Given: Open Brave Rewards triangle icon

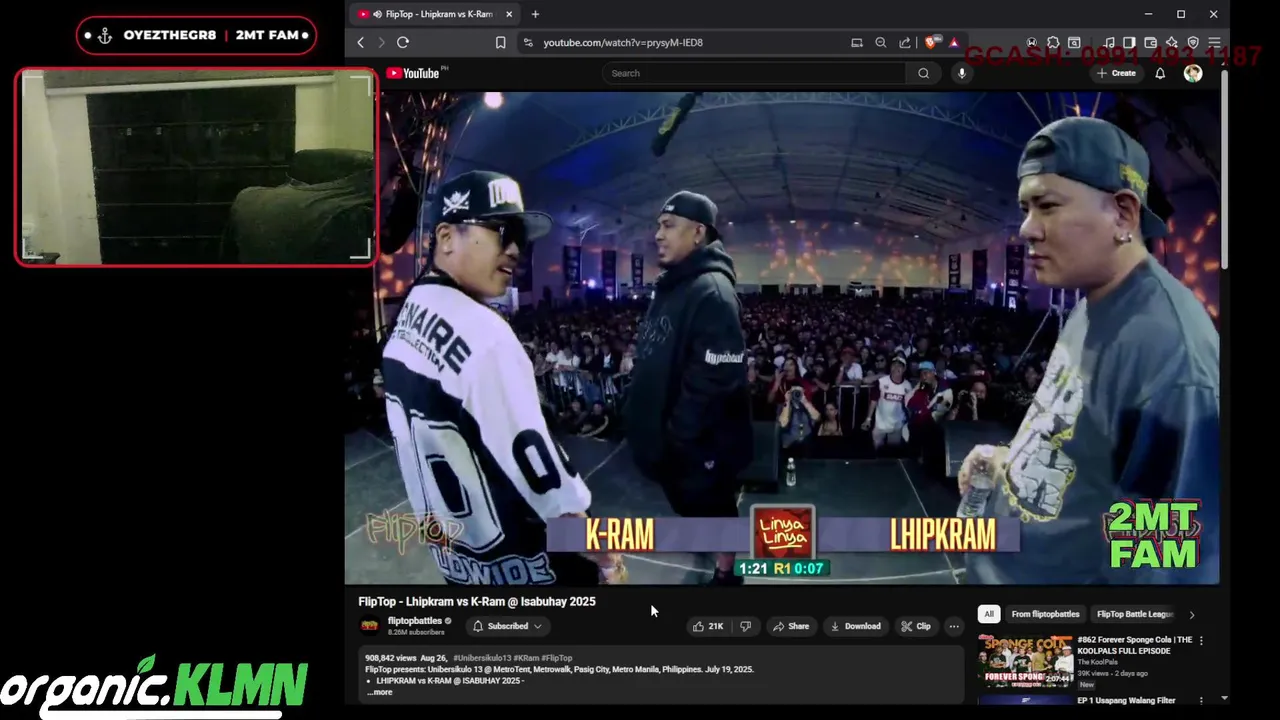Looking at the screenshot, I should [x=954, y=43].
